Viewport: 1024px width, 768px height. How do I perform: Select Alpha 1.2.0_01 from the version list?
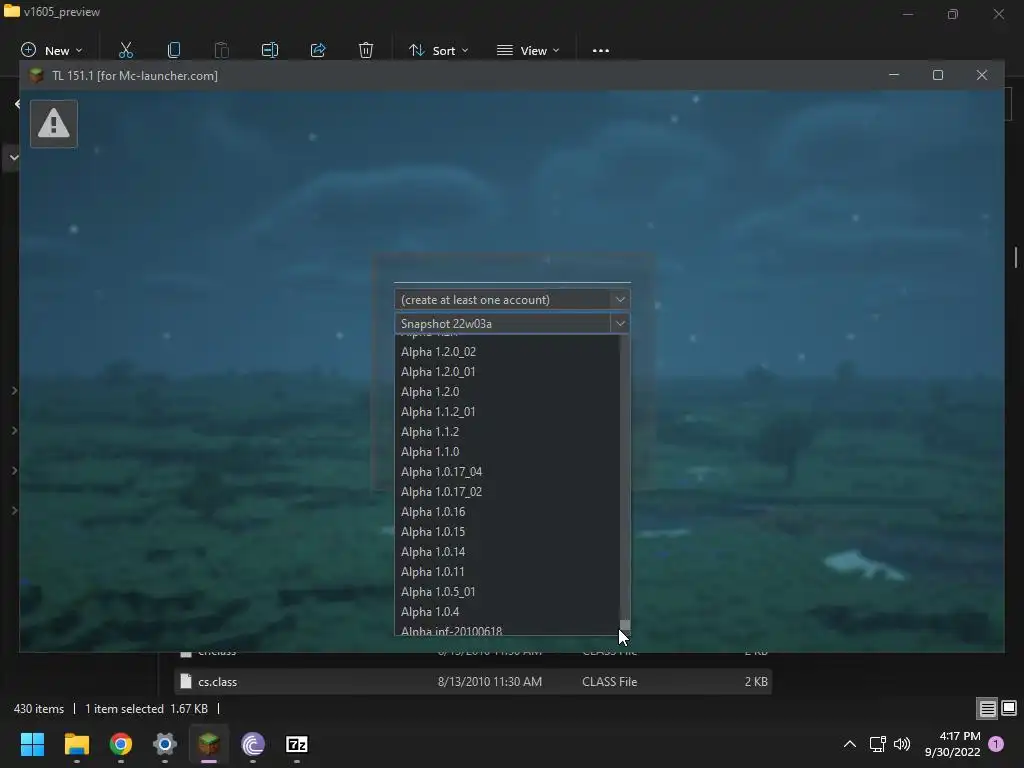(x=507, y=372)
